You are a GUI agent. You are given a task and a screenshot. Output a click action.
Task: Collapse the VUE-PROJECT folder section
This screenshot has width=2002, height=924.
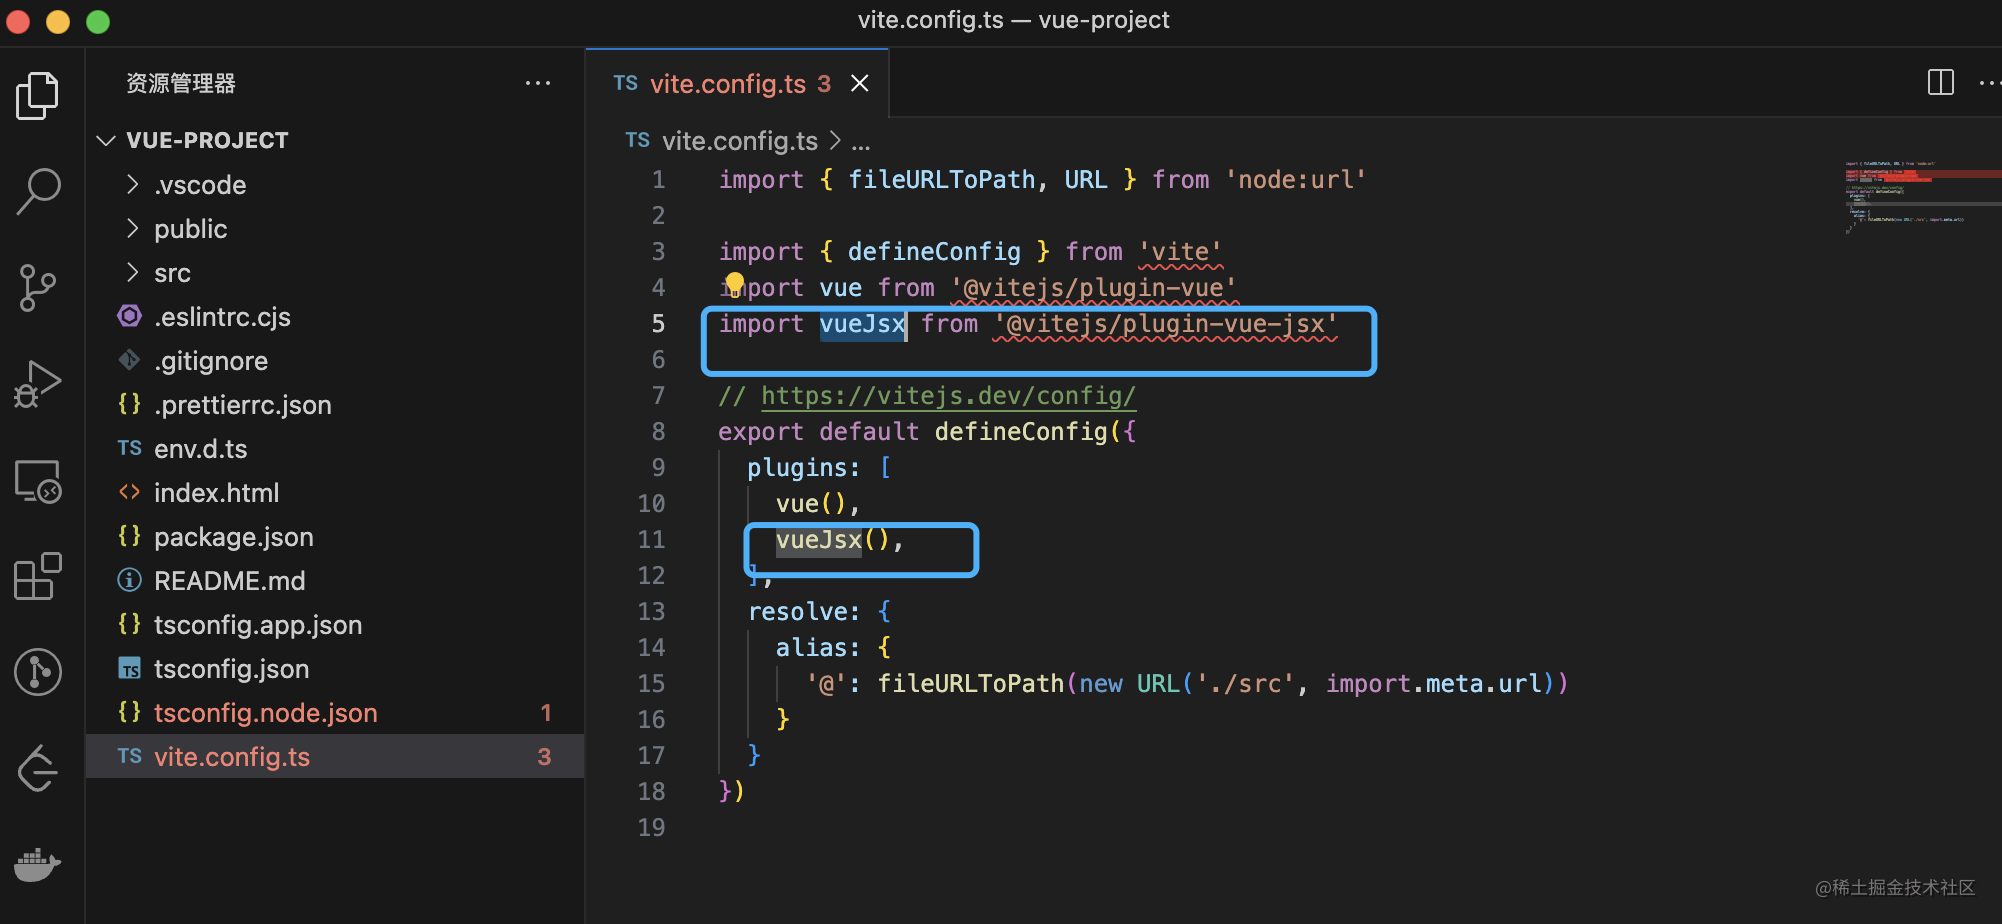[x=106, y=140]
